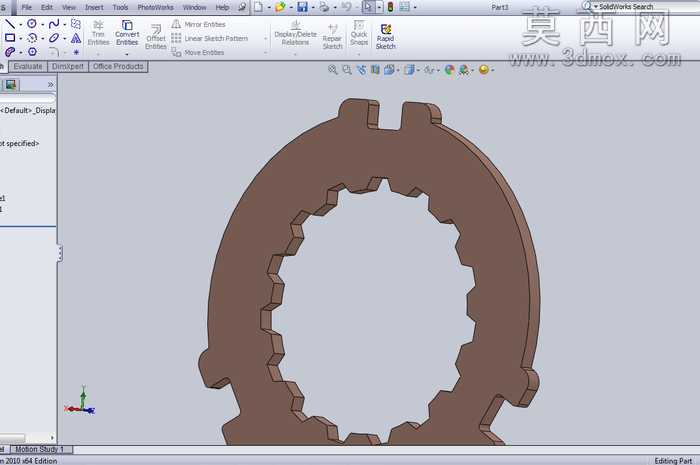Open the Tools menu
This screenshot has height=465, width=700.
tap(120, 7)
